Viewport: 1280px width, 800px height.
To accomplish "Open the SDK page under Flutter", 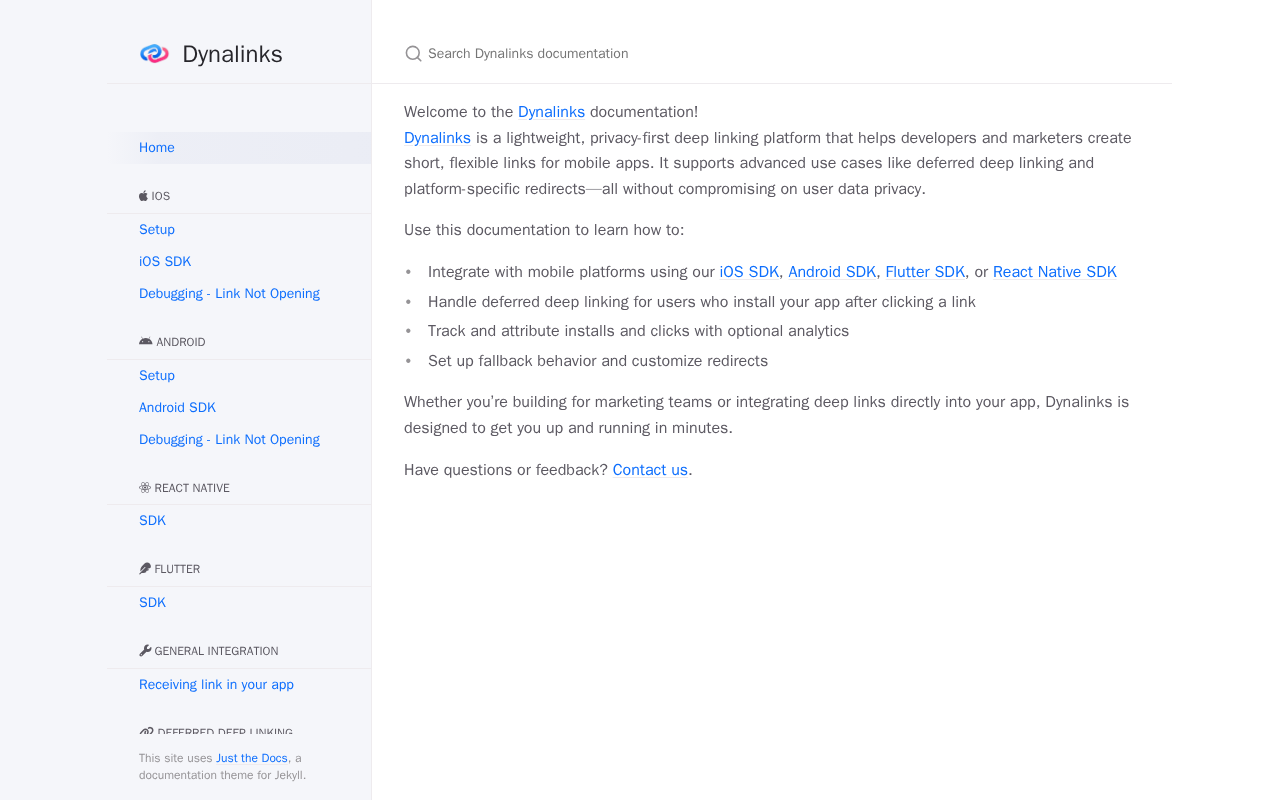I will coord(152,603).
